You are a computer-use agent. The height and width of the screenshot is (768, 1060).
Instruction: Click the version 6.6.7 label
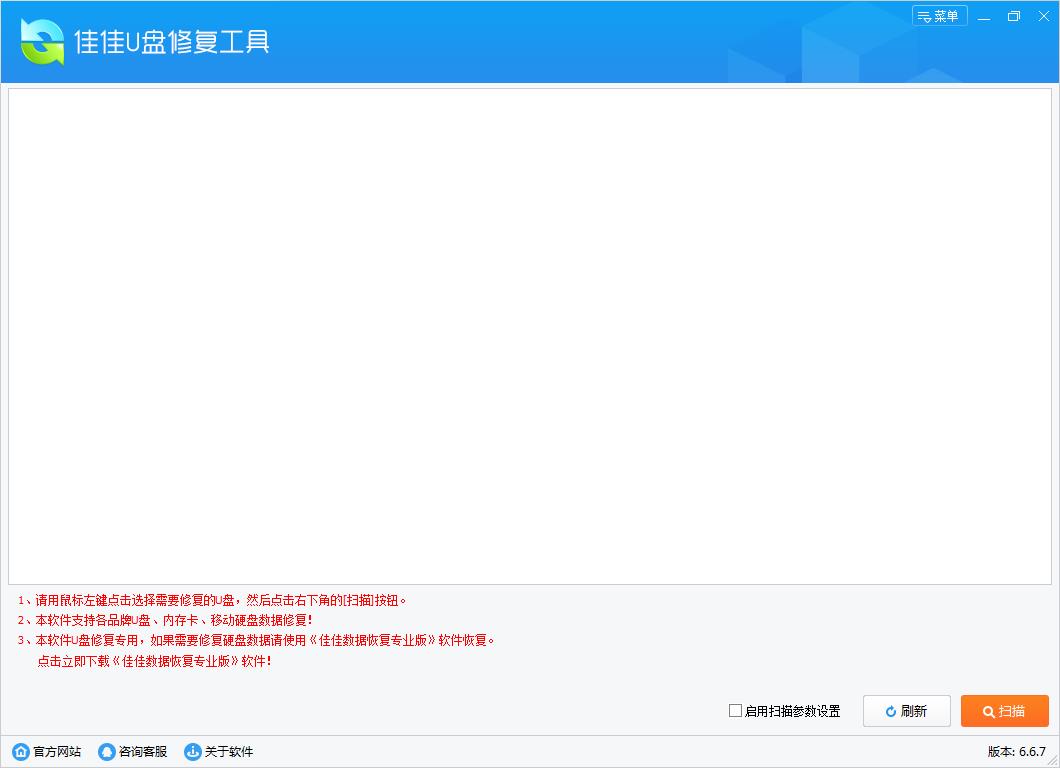tap(1016, 752)
